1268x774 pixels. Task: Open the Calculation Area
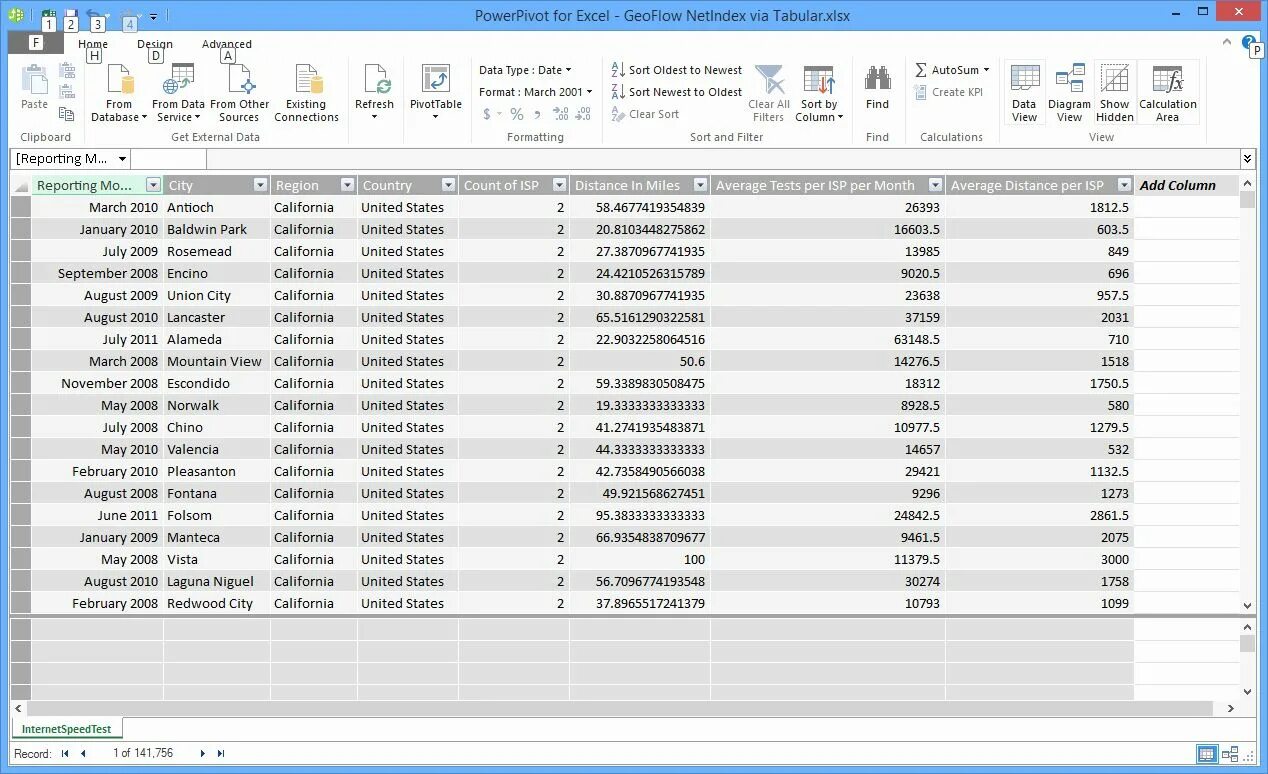click(x=1168, y=90)
